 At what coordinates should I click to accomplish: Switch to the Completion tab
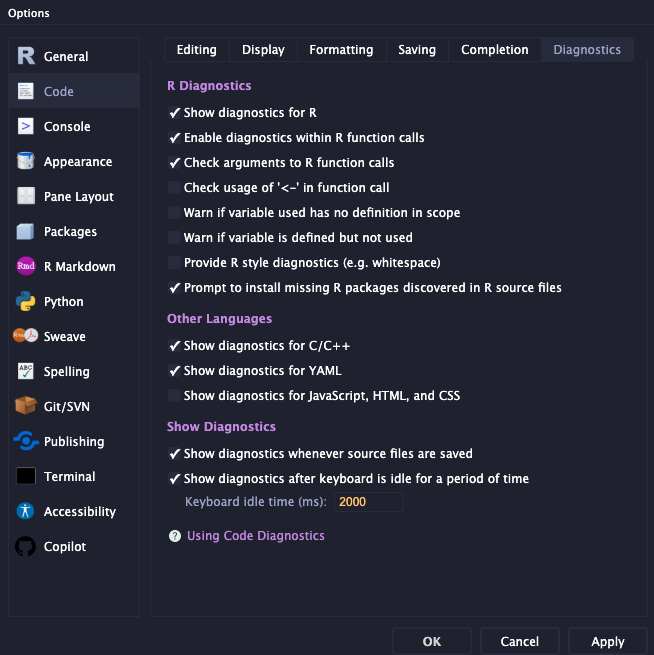494,50
